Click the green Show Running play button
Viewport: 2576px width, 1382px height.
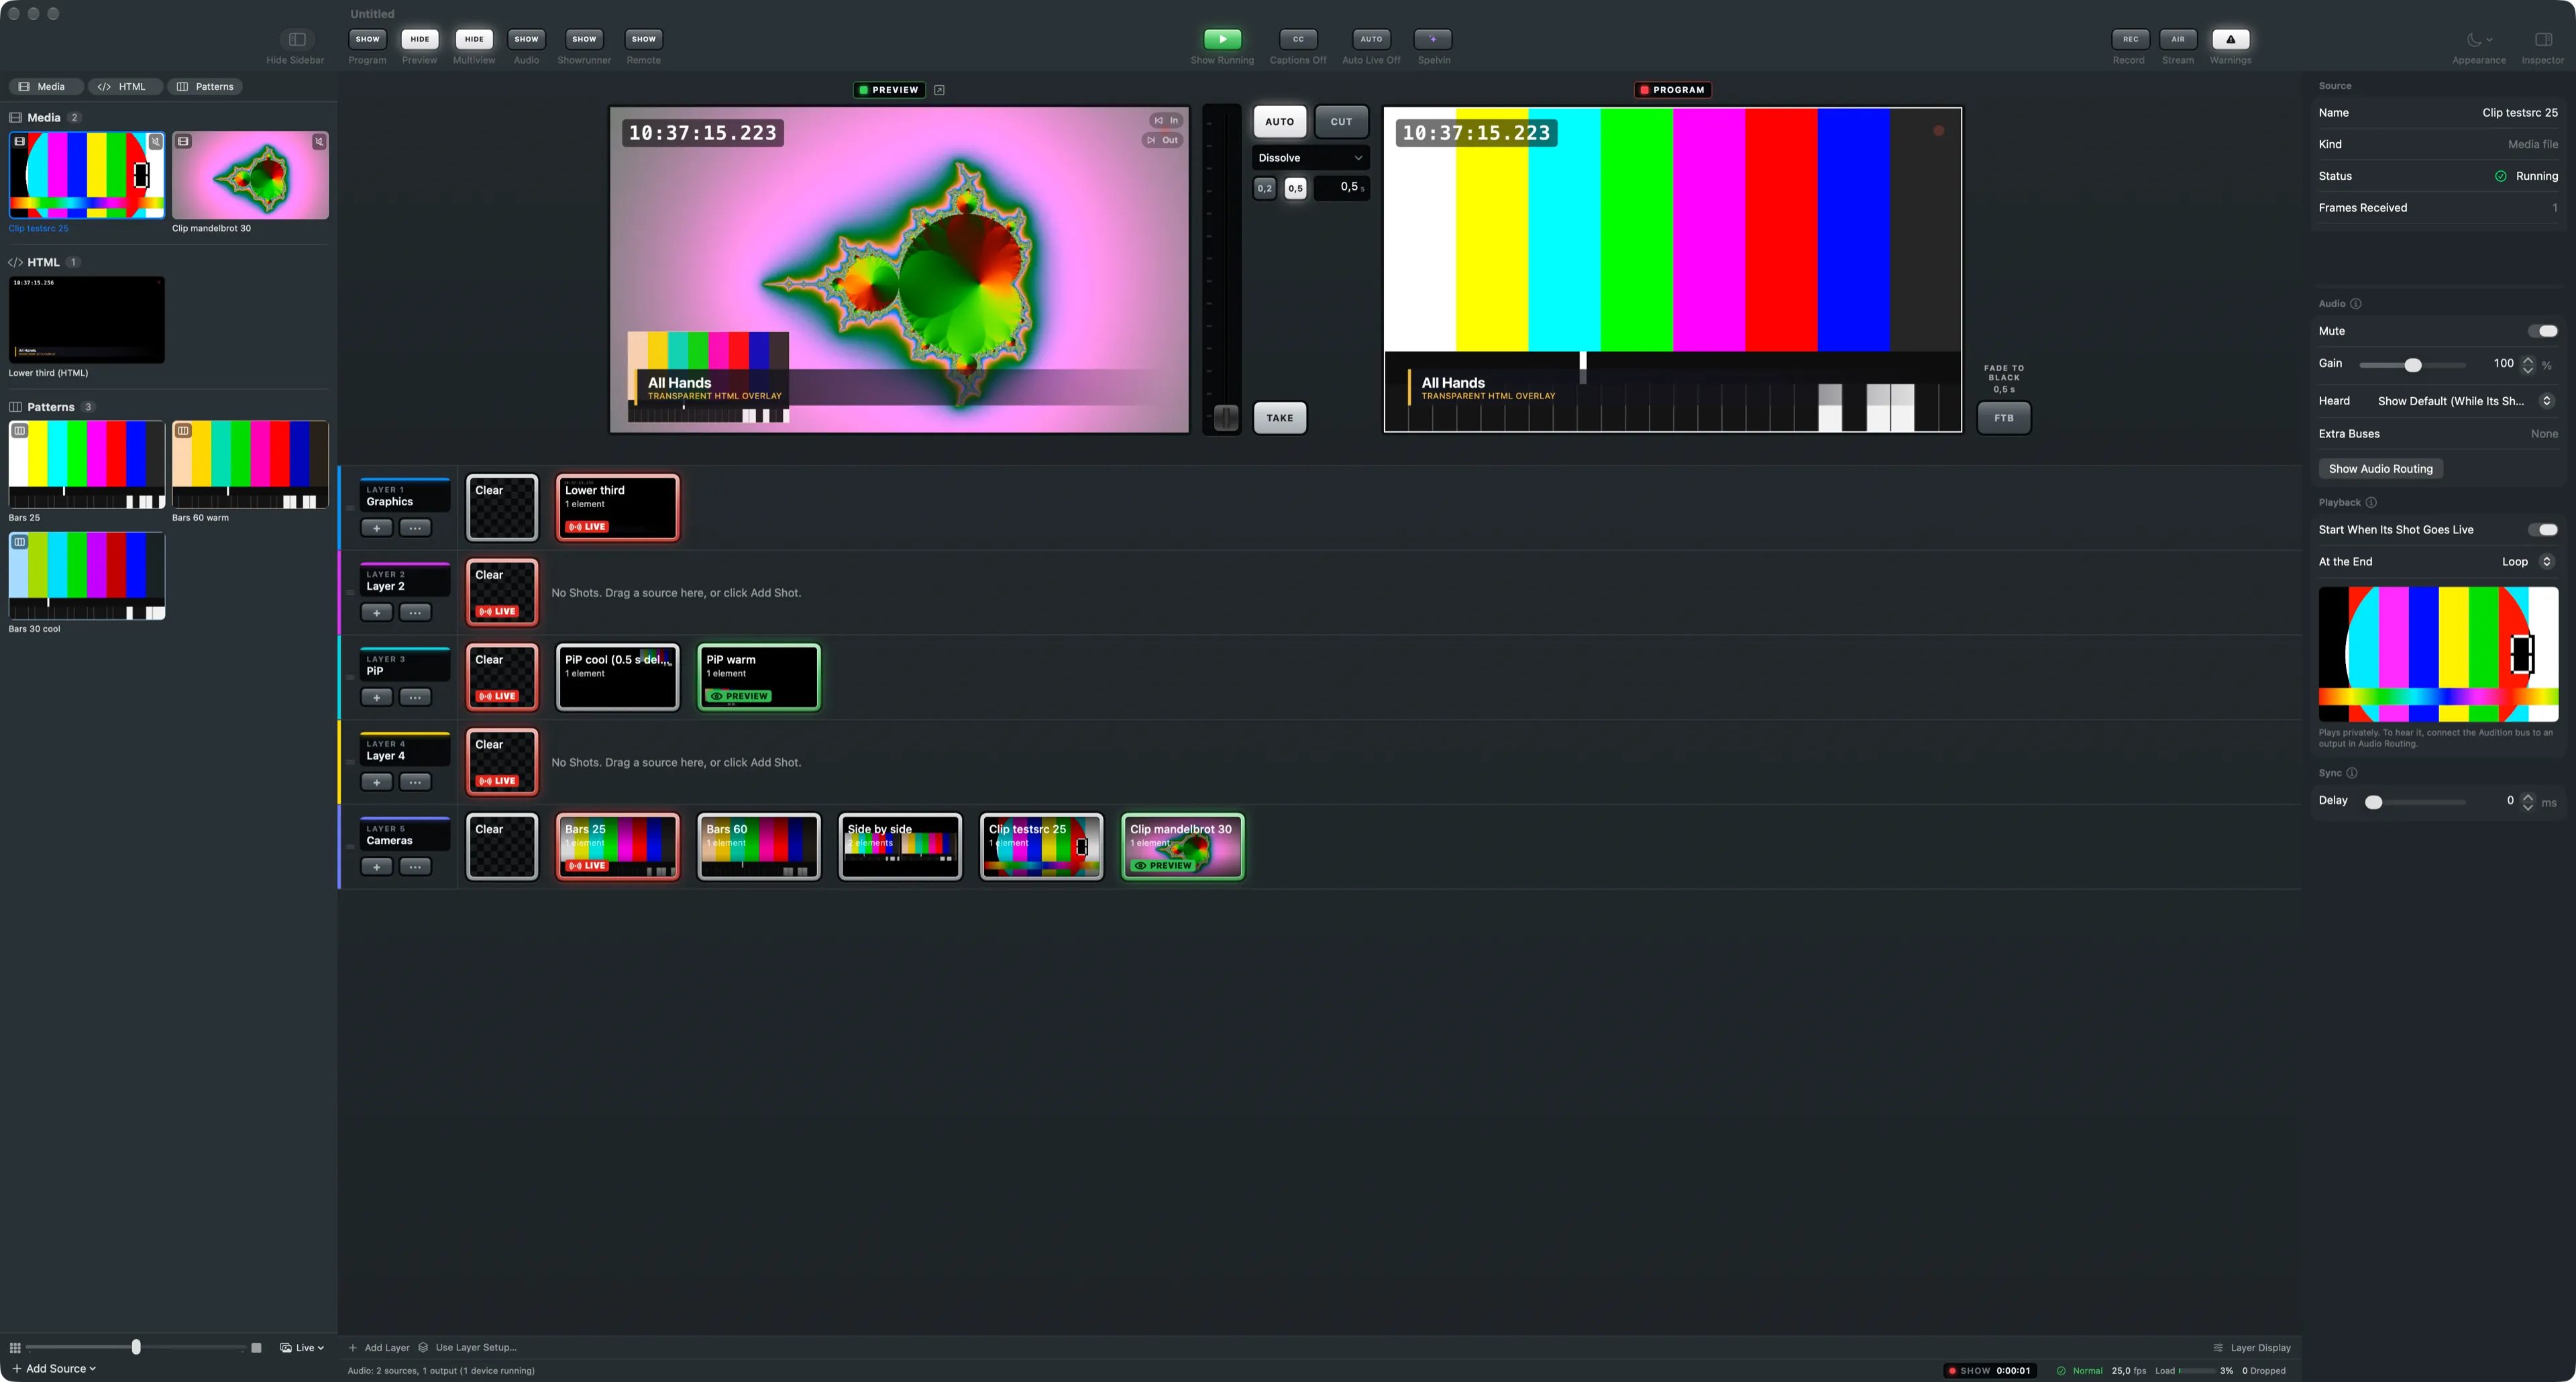coord(1222,39)
